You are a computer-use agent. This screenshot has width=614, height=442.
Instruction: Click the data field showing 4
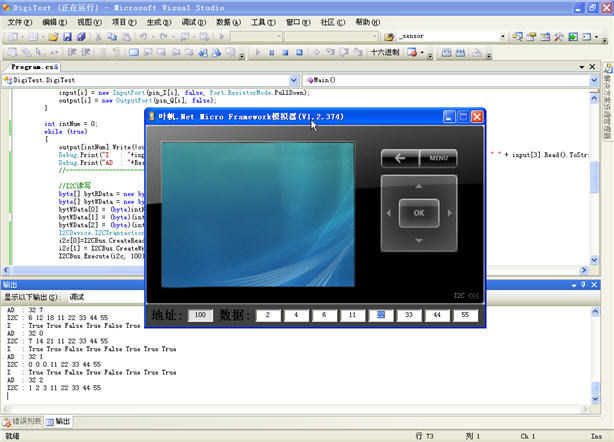[x=296, y=315]
